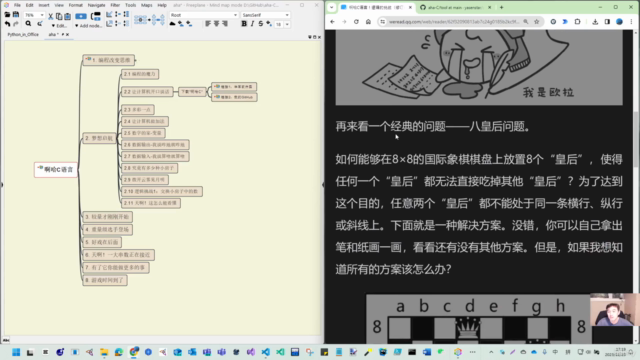Open the font size dropdown arrow
Screen dimensions: 640x360
pos(287,24)
